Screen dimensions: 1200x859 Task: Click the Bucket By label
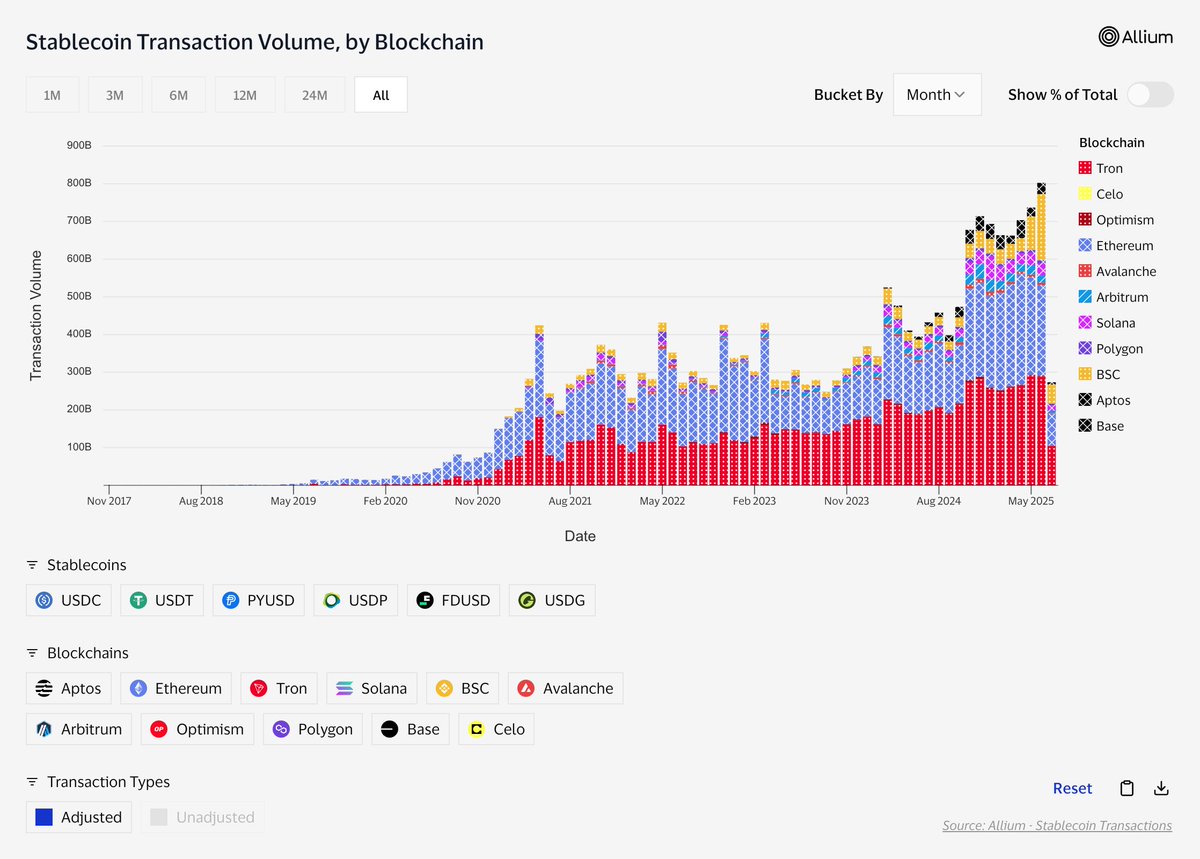848,94
